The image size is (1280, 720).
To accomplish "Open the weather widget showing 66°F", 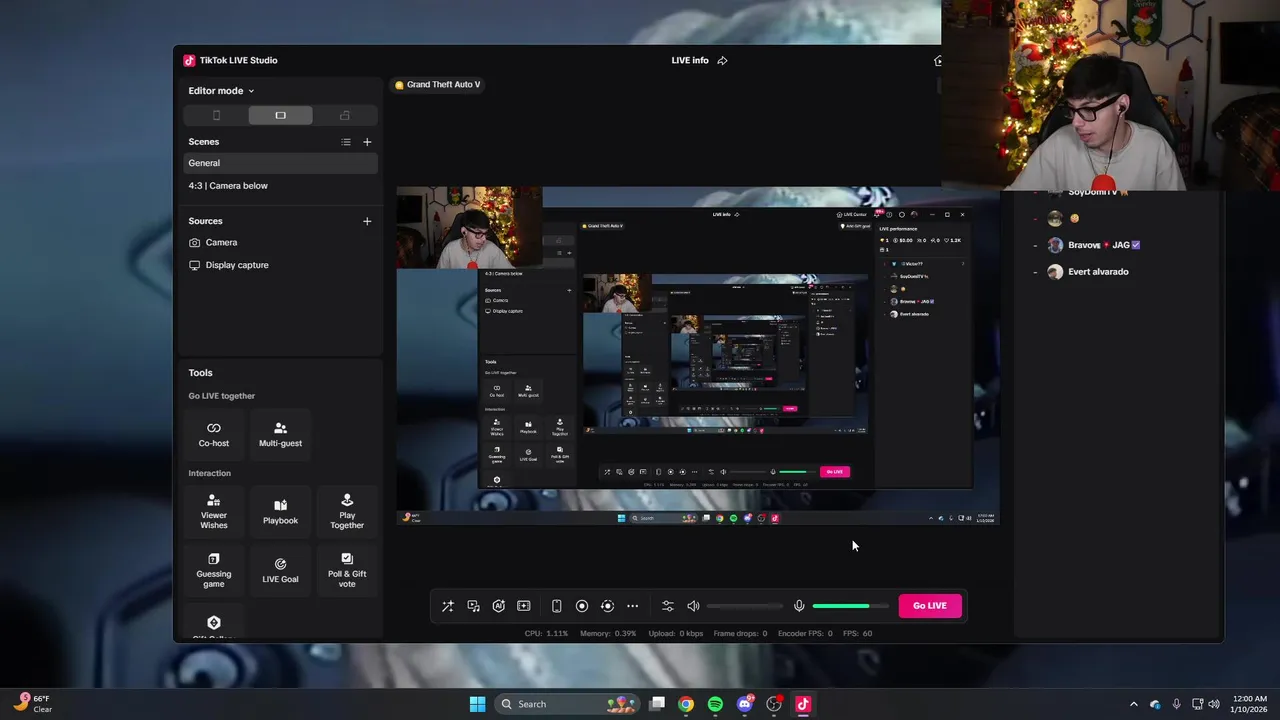I will (33, 704).
